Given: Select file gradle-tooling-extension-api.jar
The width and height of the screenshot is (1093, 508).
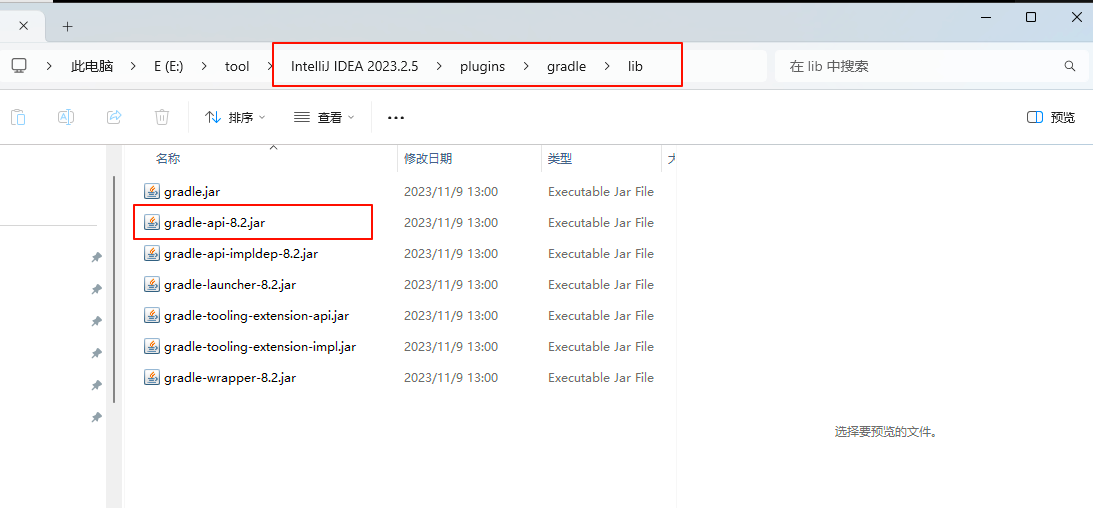Looking at the screenshot, I should coord(257,316).
